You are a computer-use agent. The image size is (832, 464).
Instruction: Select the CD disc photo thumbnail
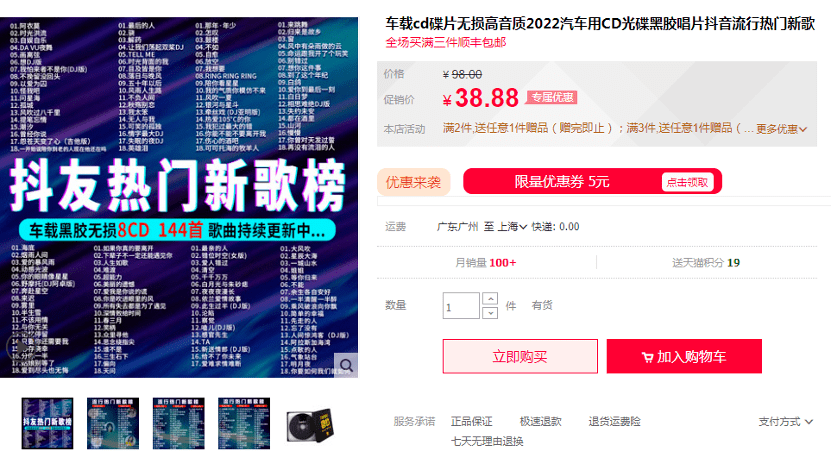click(x=310, y=425)
